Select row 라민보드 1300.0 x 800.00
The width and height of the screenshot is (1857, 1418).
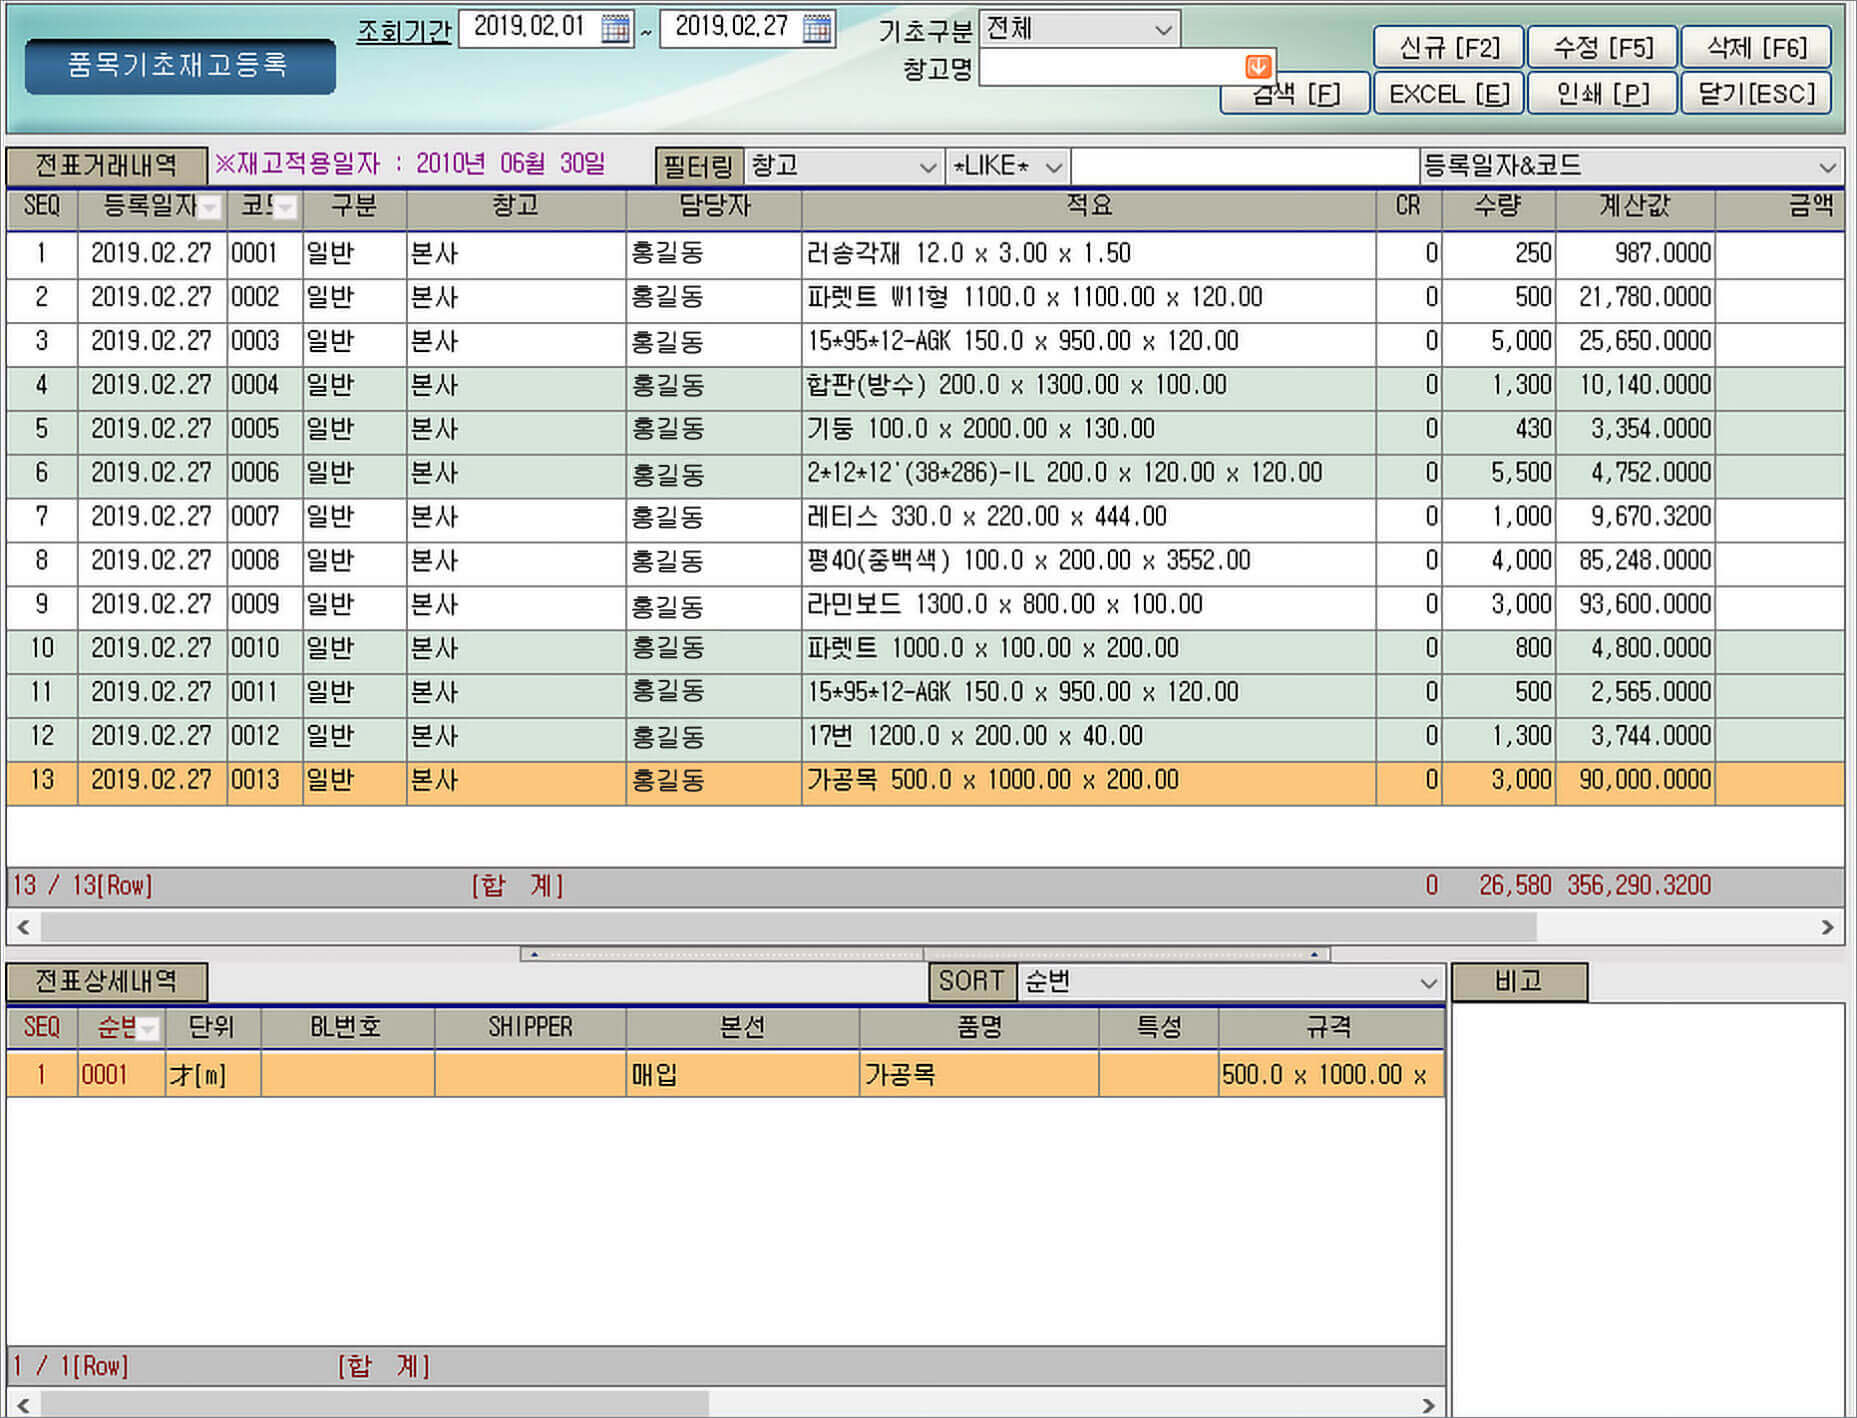(925, 606)
